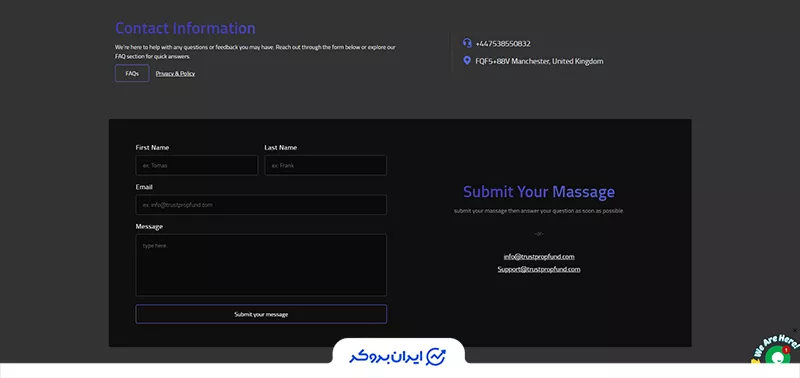
Task: Click into the Email input field
Action: 261,205
